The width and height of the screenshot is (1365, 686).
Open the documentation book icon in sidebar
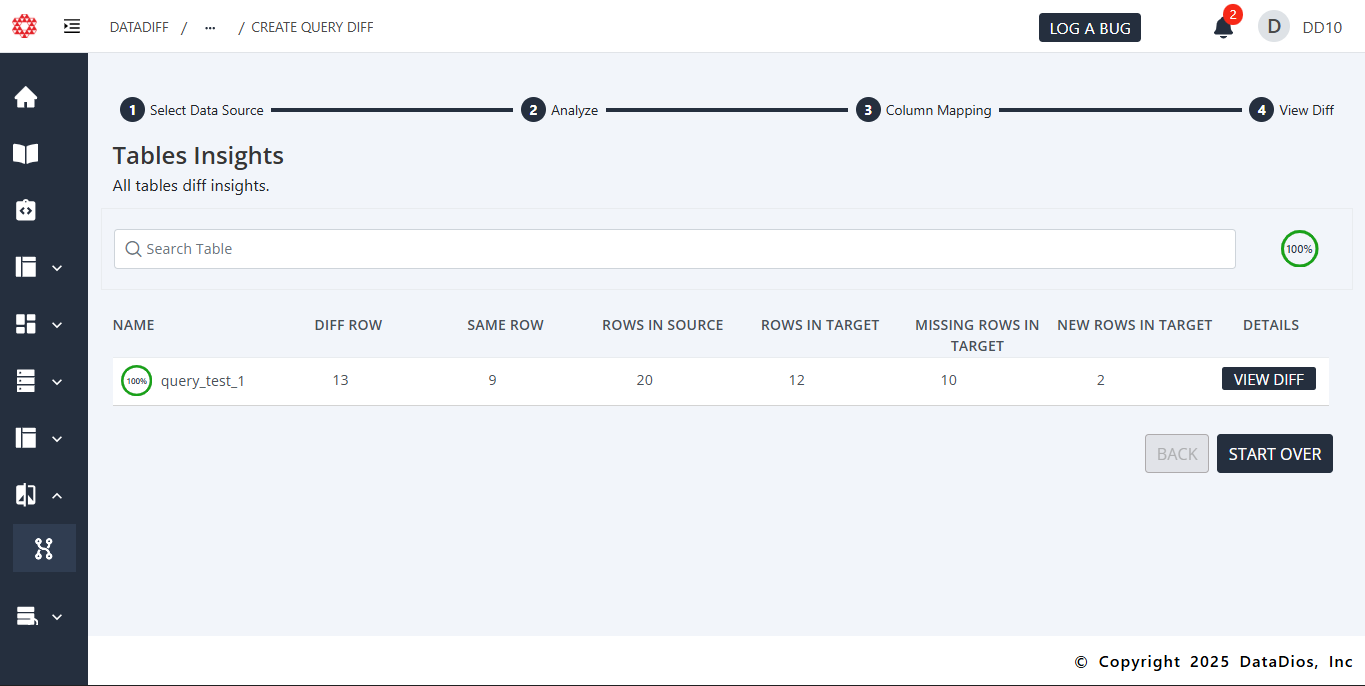pos(25,153)
